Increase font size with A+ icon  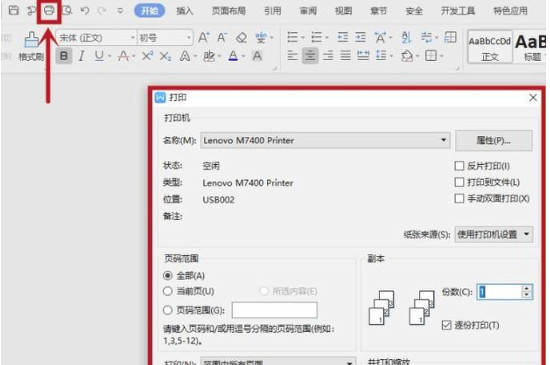tap(204, 37)
